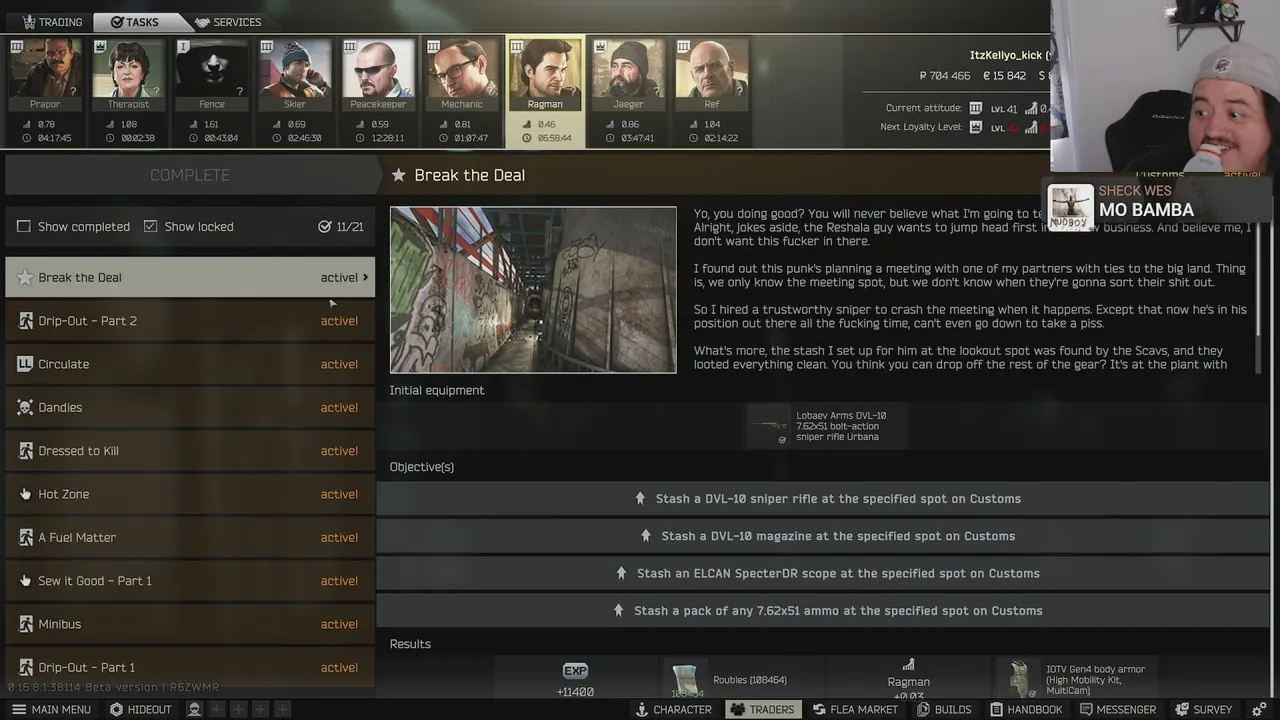
Task: Open the Handbook
Action: coord(1024,709)
